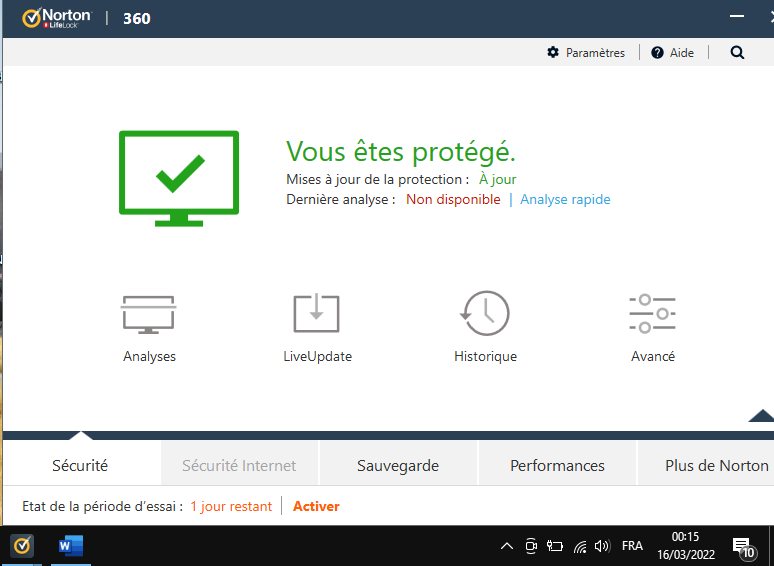Click the search magnifier icon
The height and width of the screenshot is (566, 774).
[x=737, y=52]
